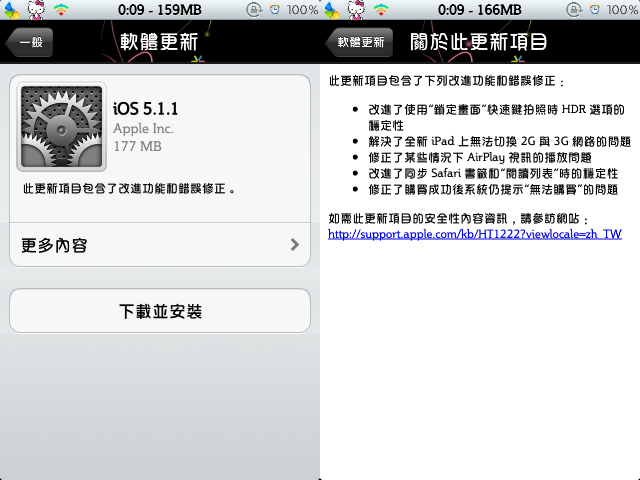Tap the "iOS 5.1.1" title text
The width and height of the screenshot is (640, 480).
(x=146, y=109)
